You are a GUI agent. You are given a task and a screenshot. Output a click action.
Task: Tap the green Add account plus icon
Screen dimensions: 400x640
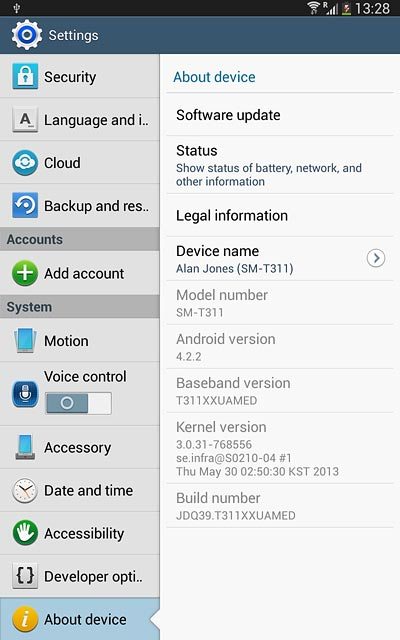25,273
